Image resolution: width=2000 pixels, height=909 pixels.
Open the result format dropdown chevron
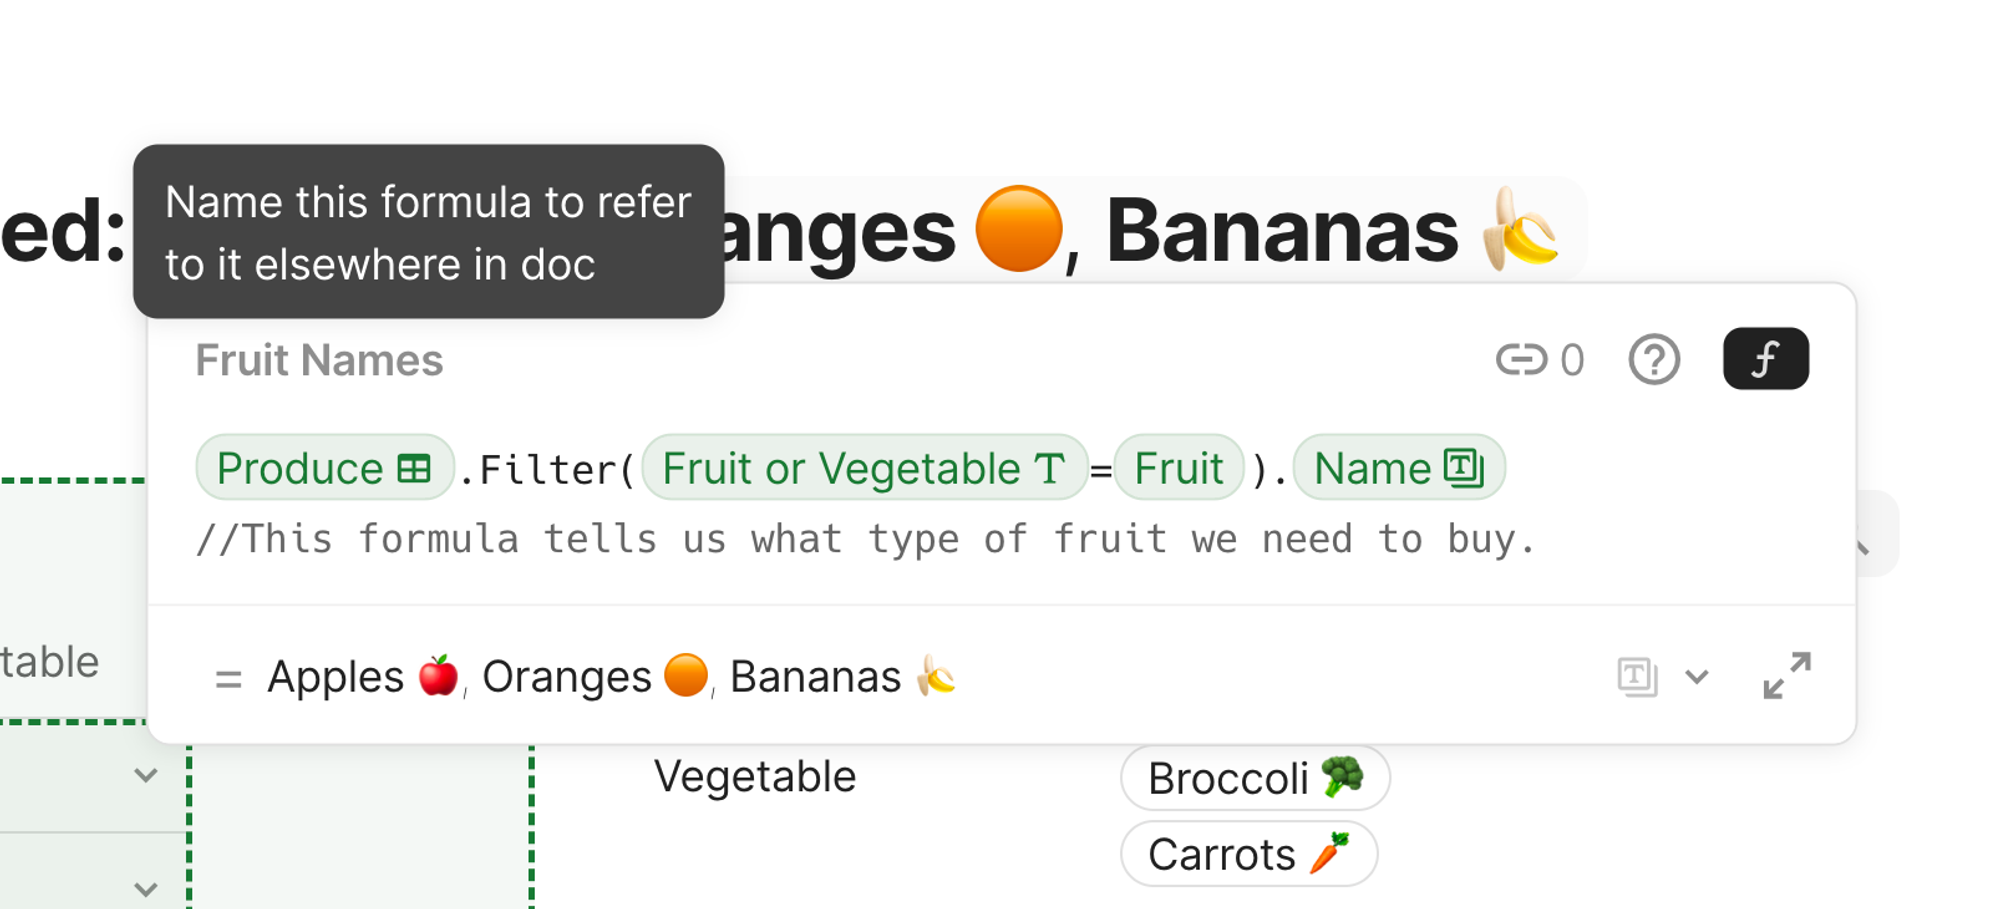click(x=1697, y=677)
